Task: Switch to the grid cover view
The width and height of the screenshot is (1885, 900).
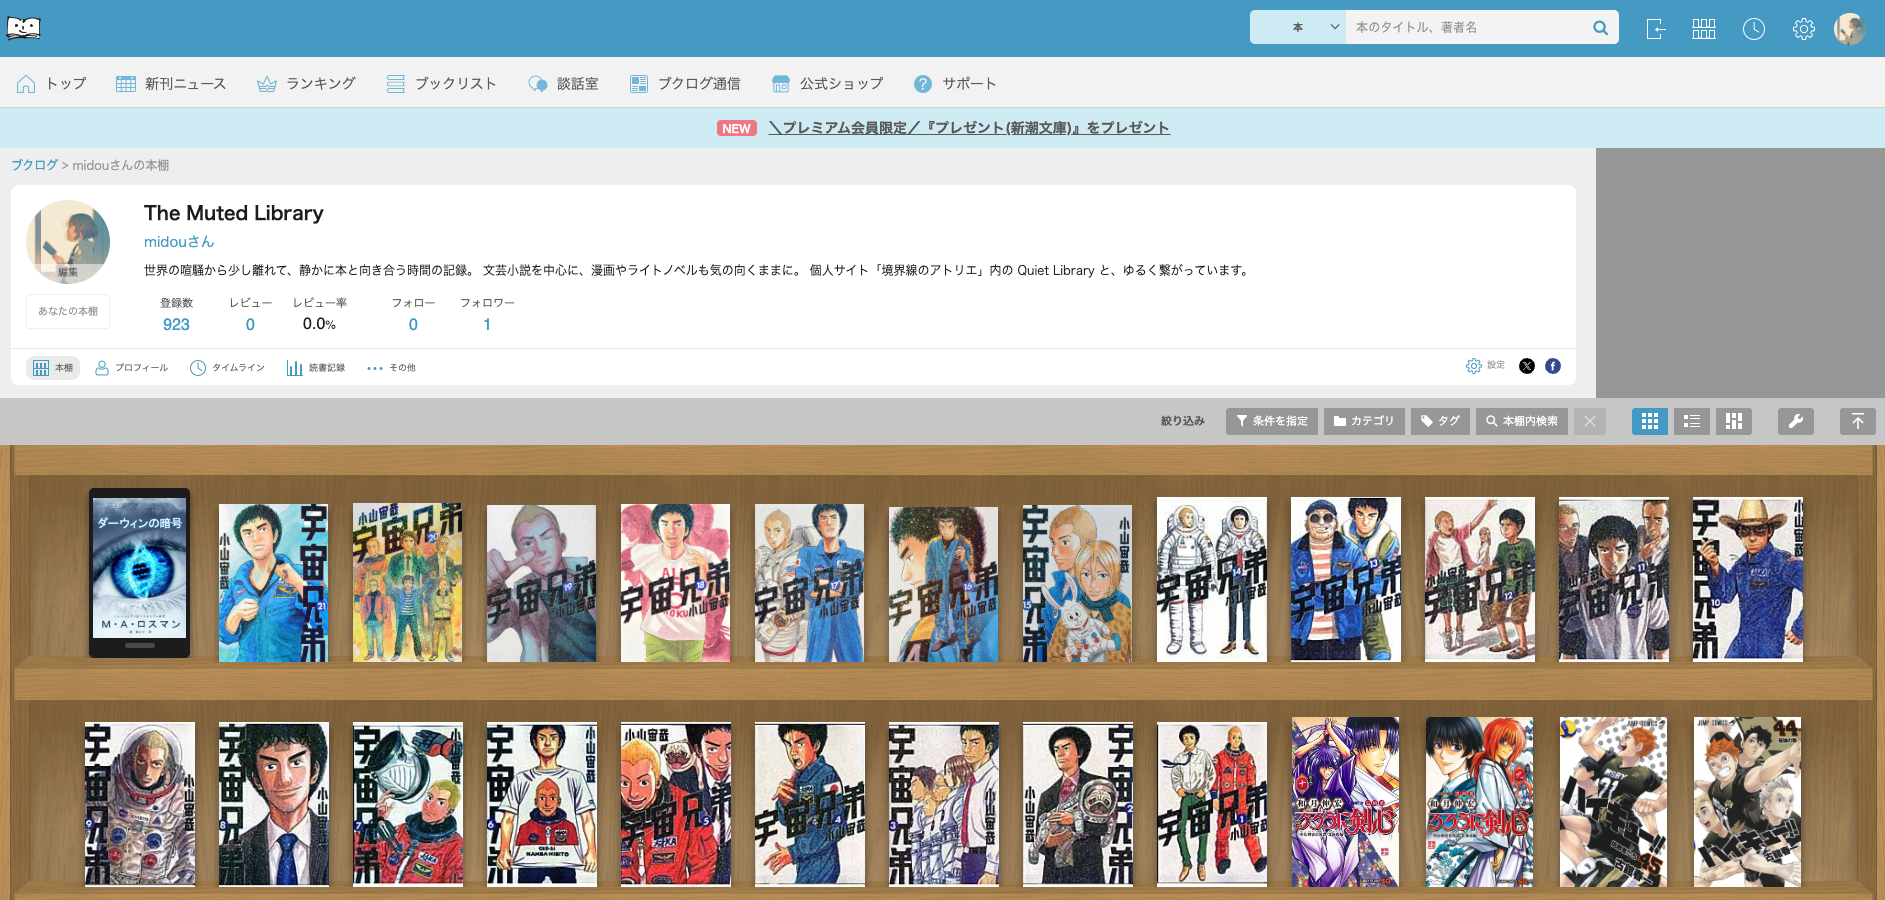Action: [x=1650, y=421]
